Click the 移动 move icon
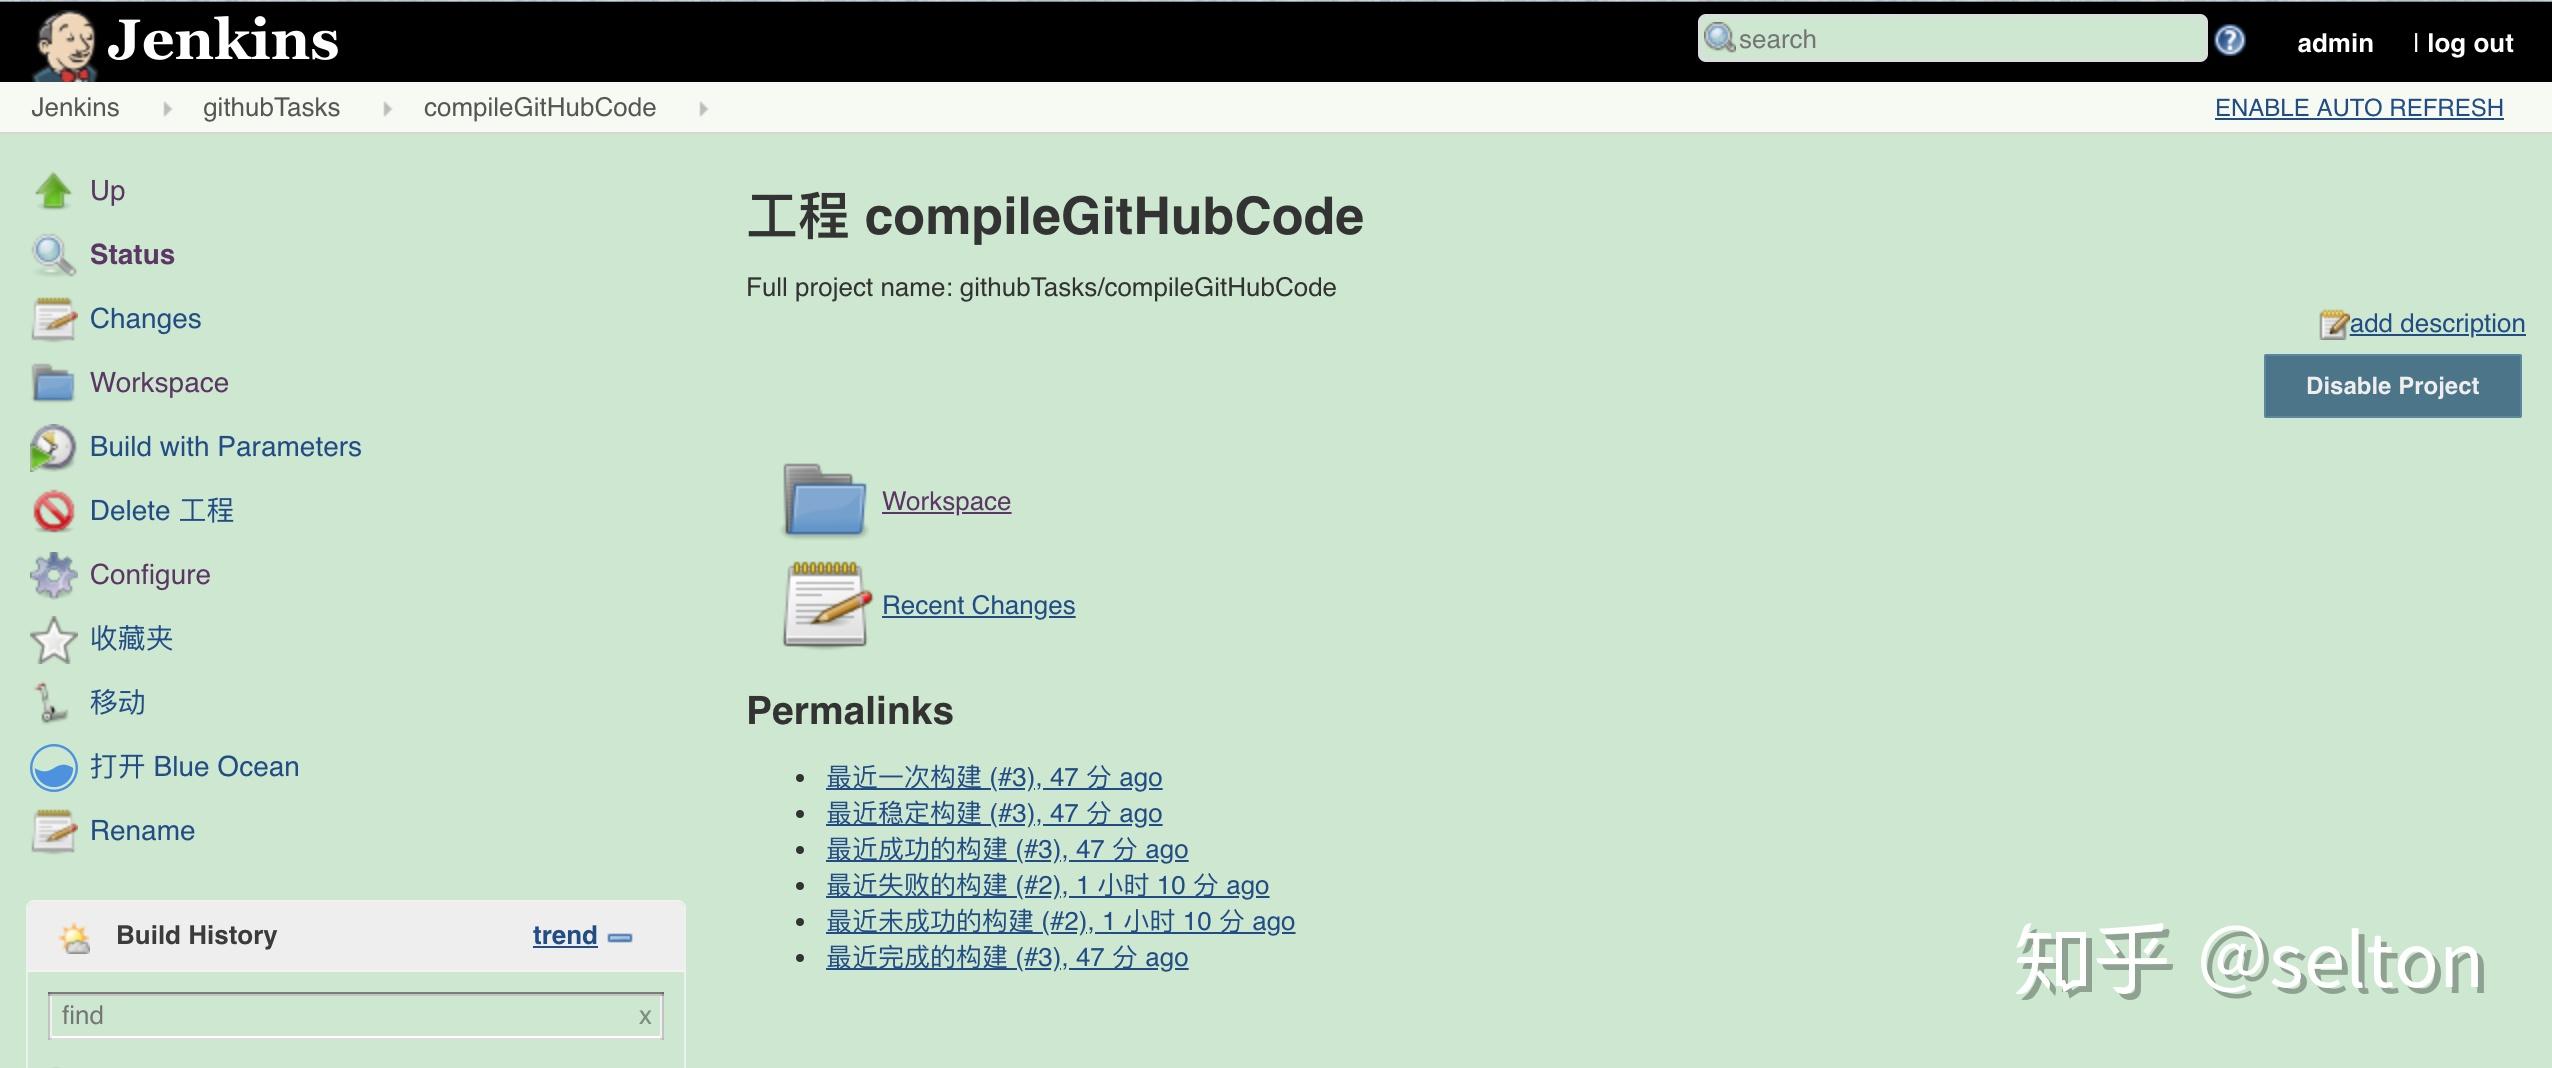This screenshot has height=1068, width=2552. tap(50, 703)
